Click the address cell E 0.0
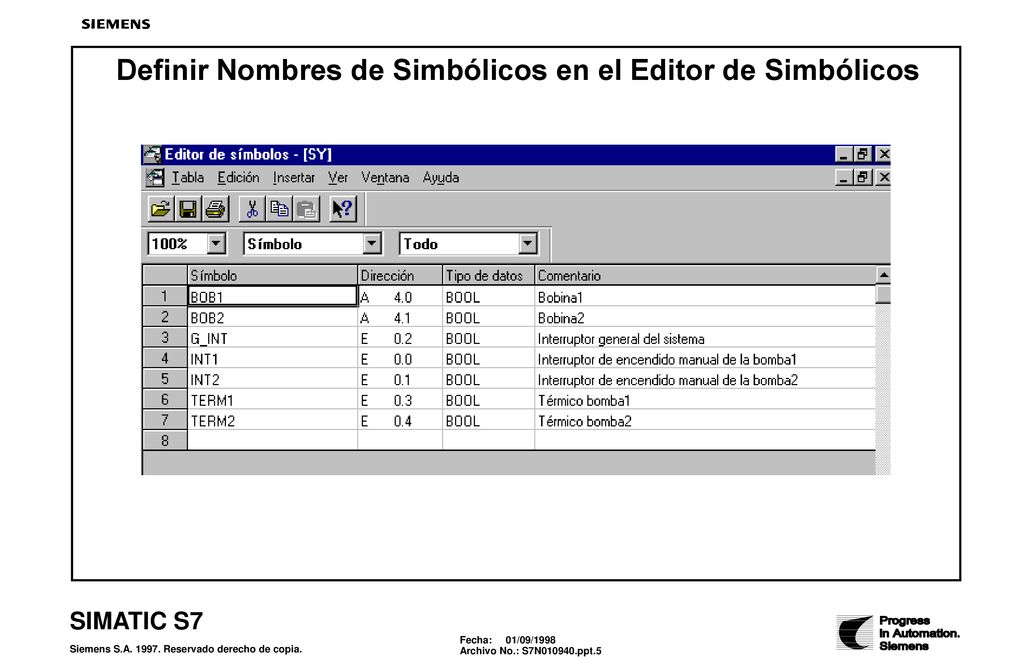The width and height of the screenshot is (1024, 660). [x=400, y=359]
